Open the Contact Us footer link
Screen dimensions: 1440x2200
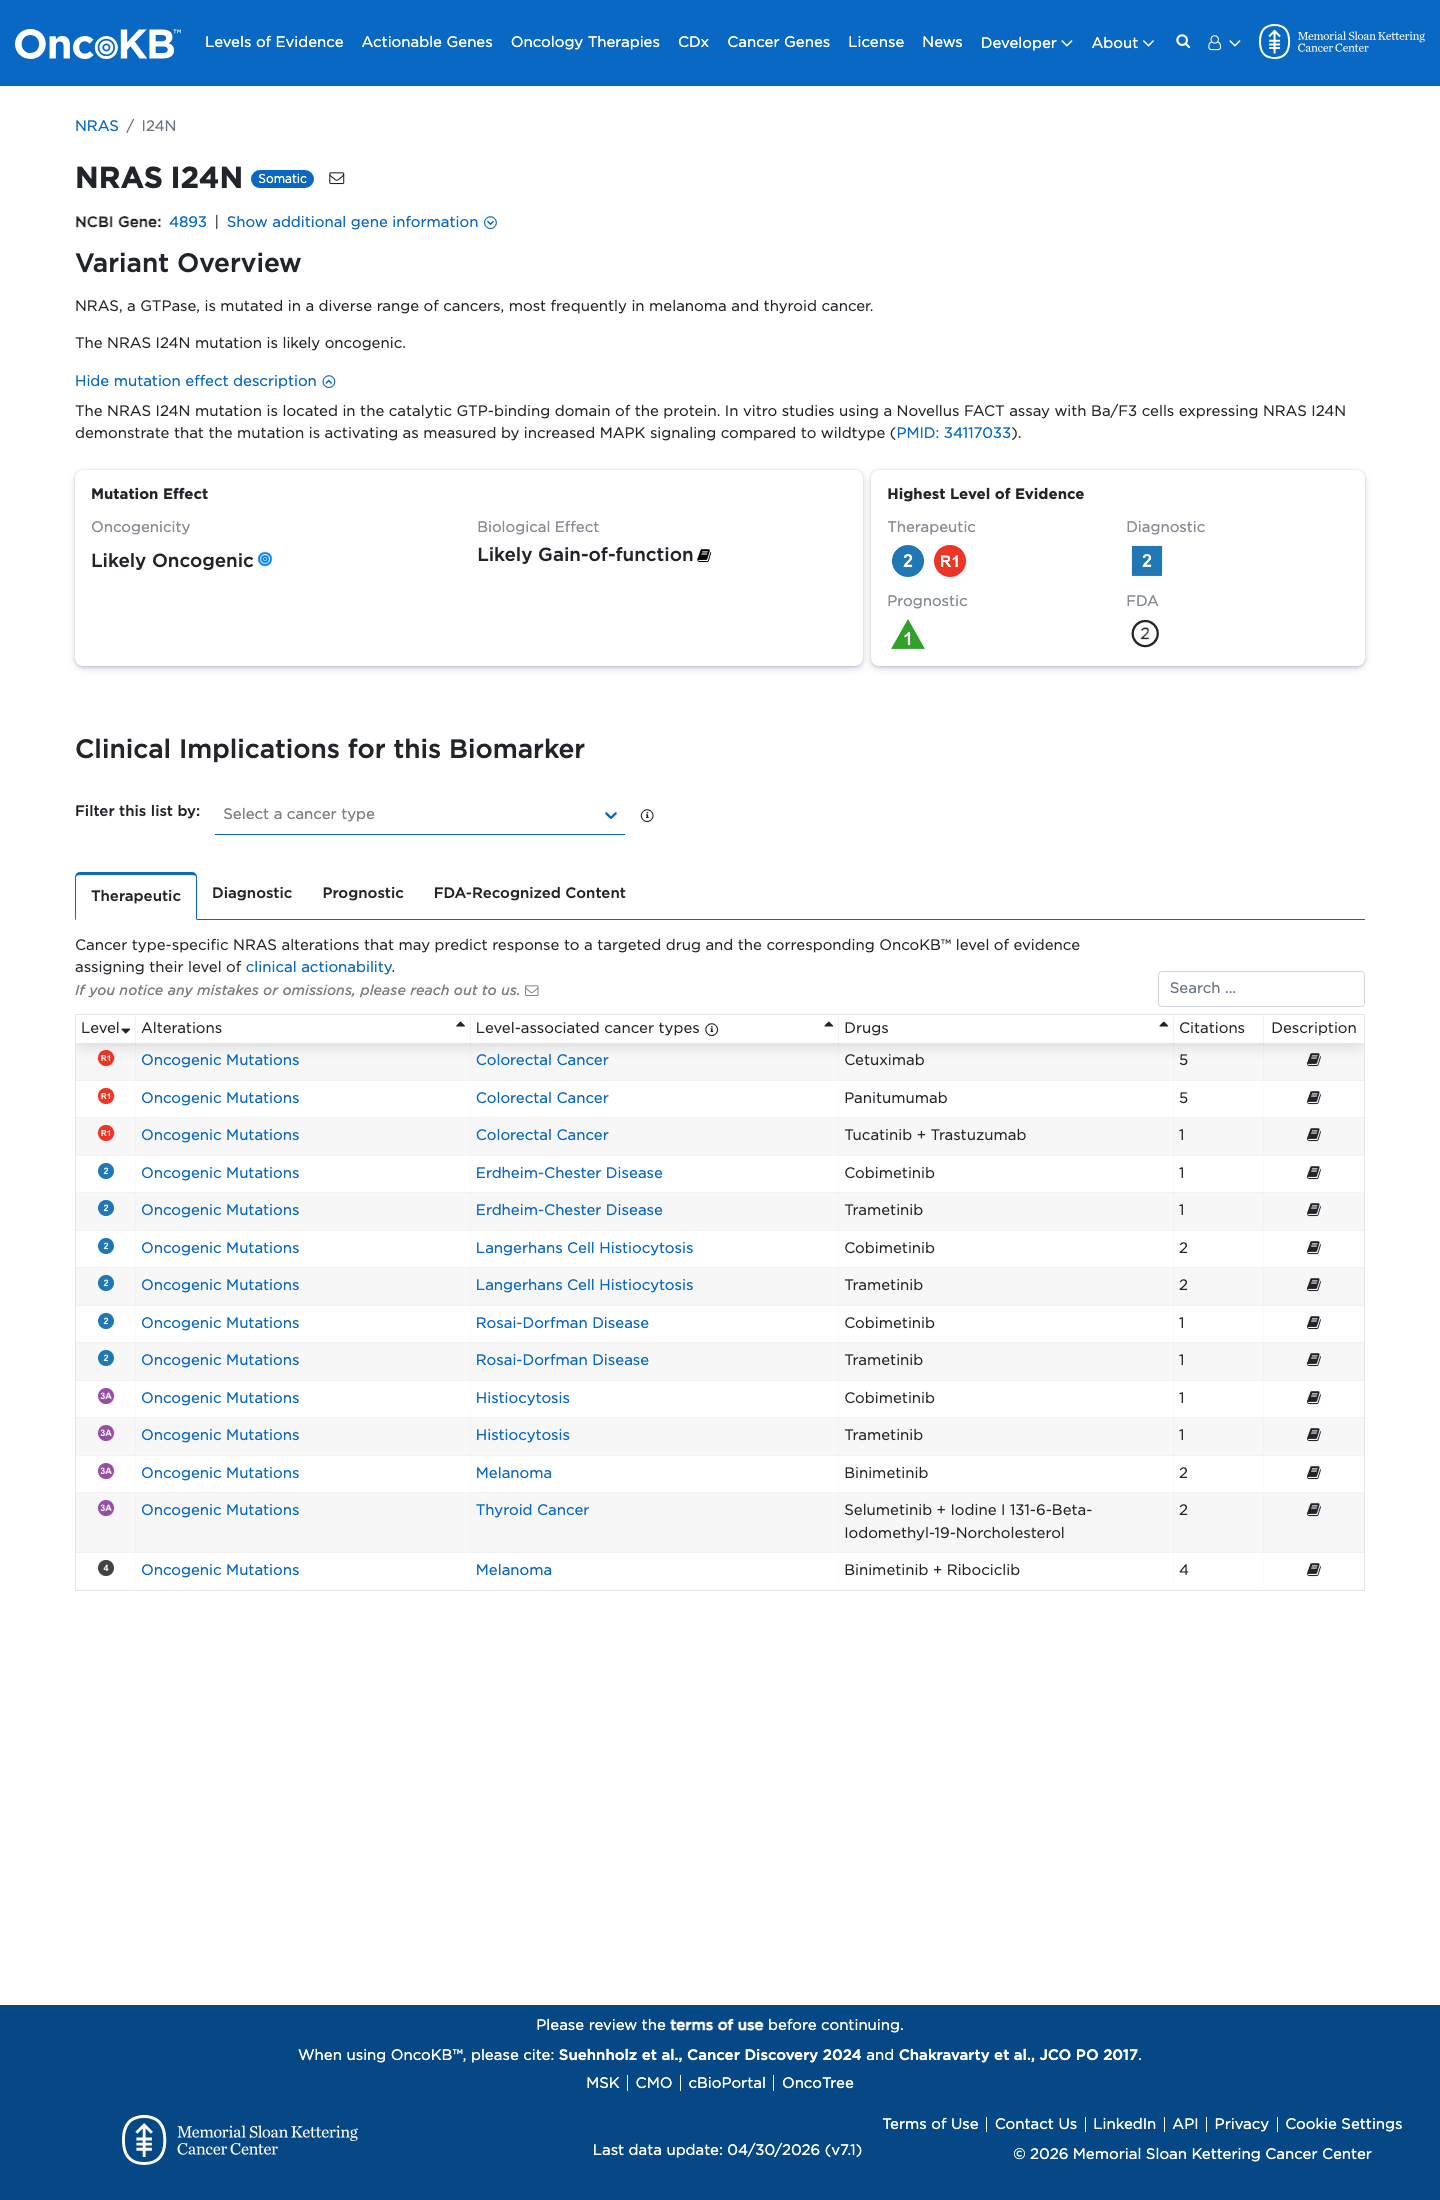1035,2124
